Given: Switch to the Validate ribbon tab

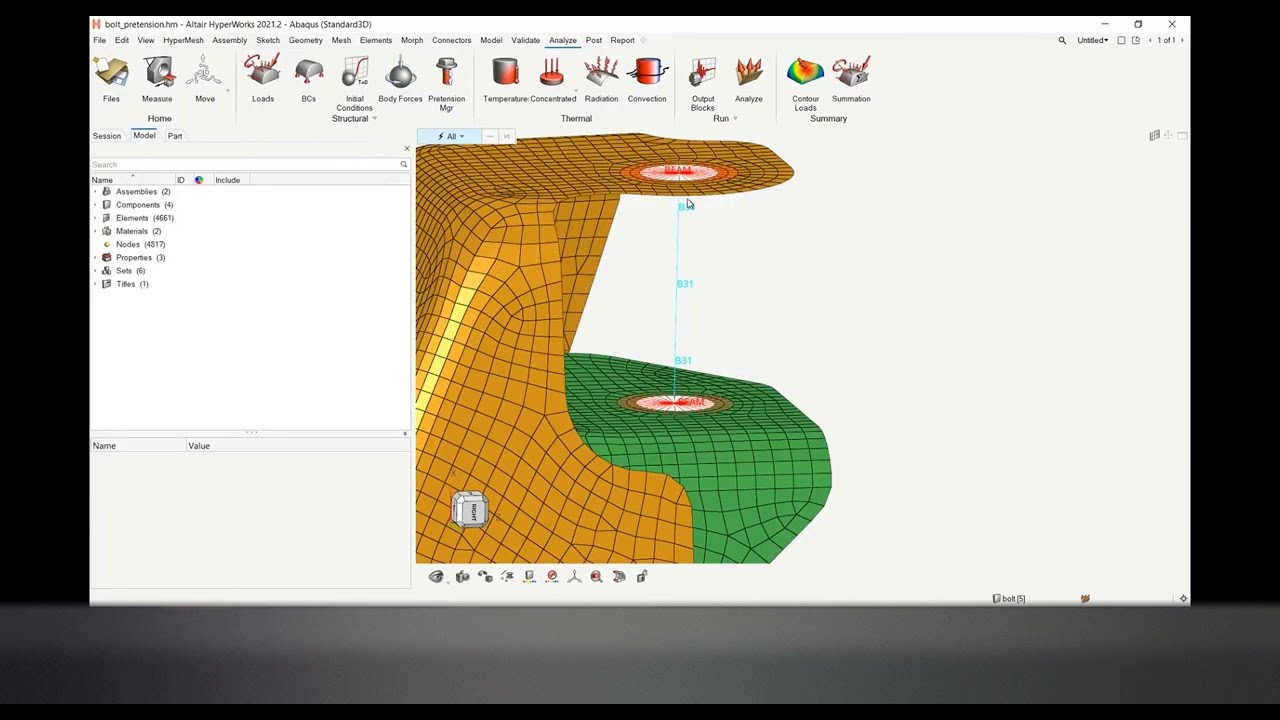Looking at the screenshot, I should [x=526, y=40].
